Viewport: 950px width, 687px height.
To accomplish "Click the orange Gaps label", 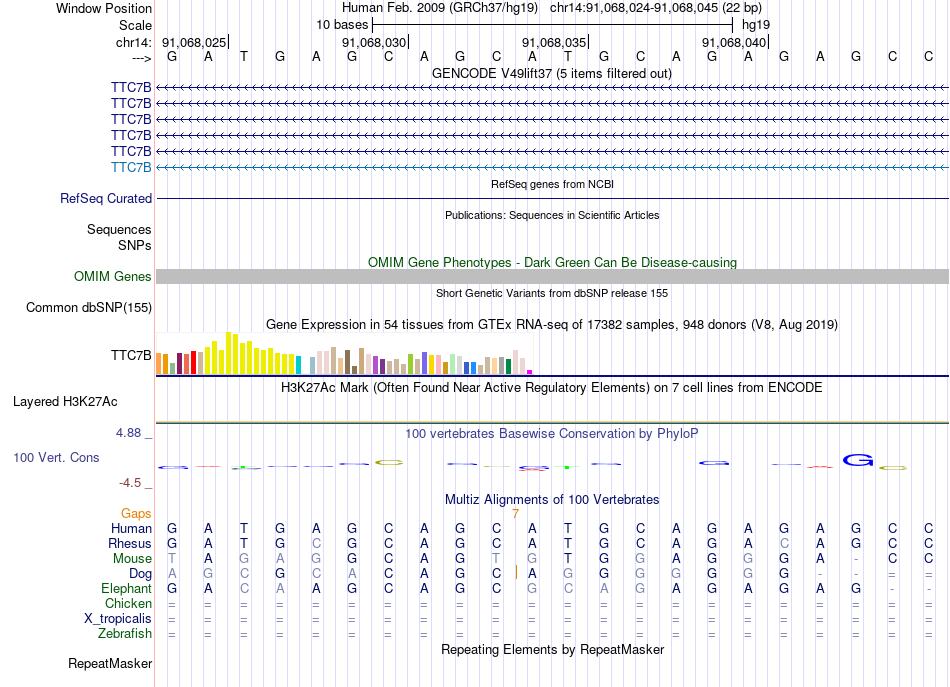I will tap(136, 514).
